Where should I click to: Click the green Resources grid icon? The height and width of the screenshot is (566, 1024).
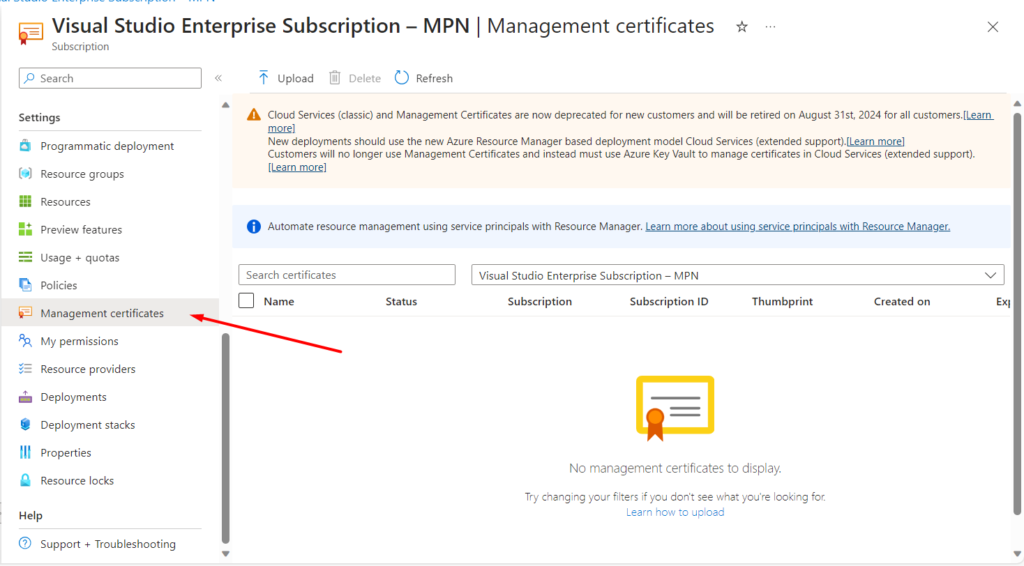pyautogui.click(x=25, y=202)
